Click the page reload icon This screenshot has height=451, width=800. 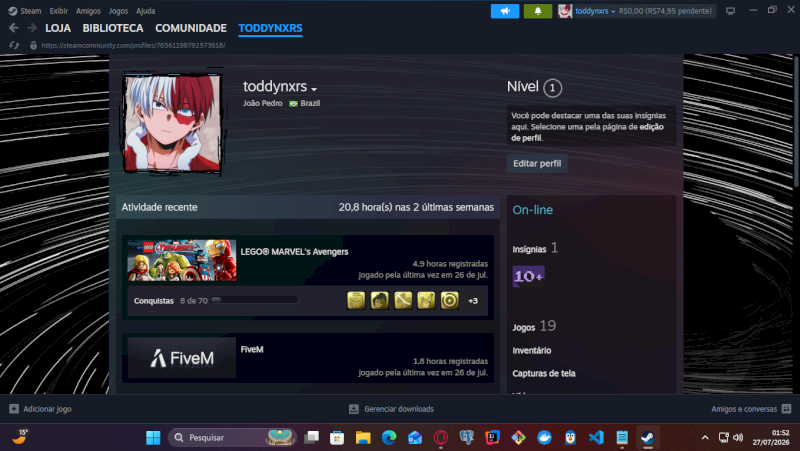(14, 45)
